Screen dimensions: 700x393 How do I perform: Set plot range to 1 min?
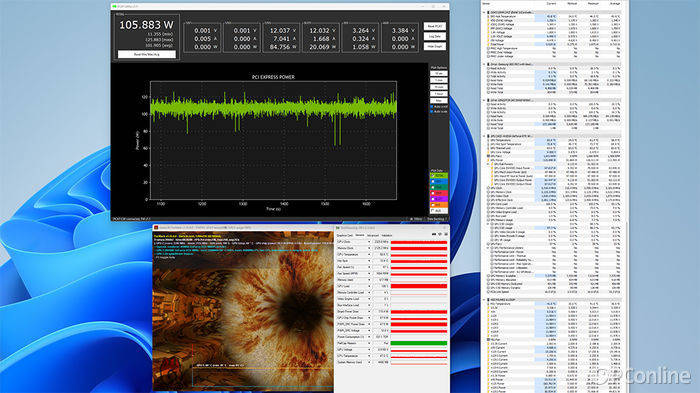[x=439, y=80]
